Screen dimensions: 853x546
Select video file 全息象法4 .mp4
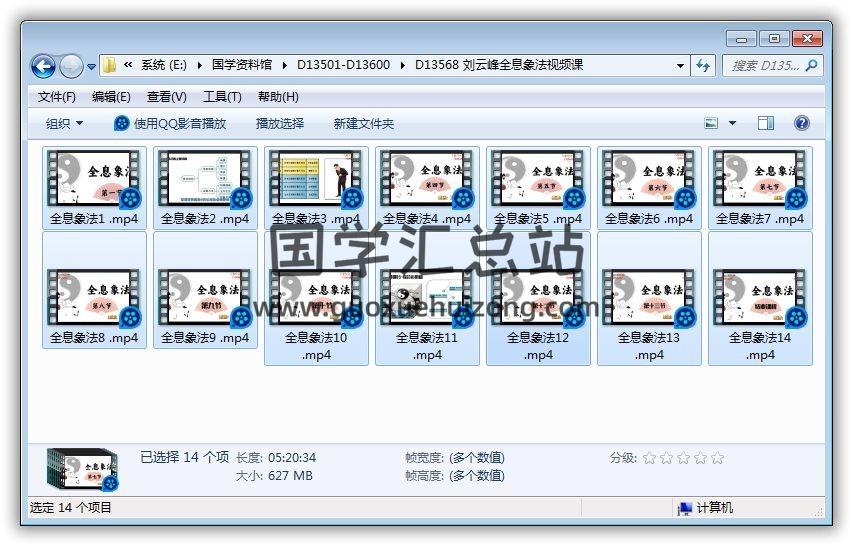[427, 188]
